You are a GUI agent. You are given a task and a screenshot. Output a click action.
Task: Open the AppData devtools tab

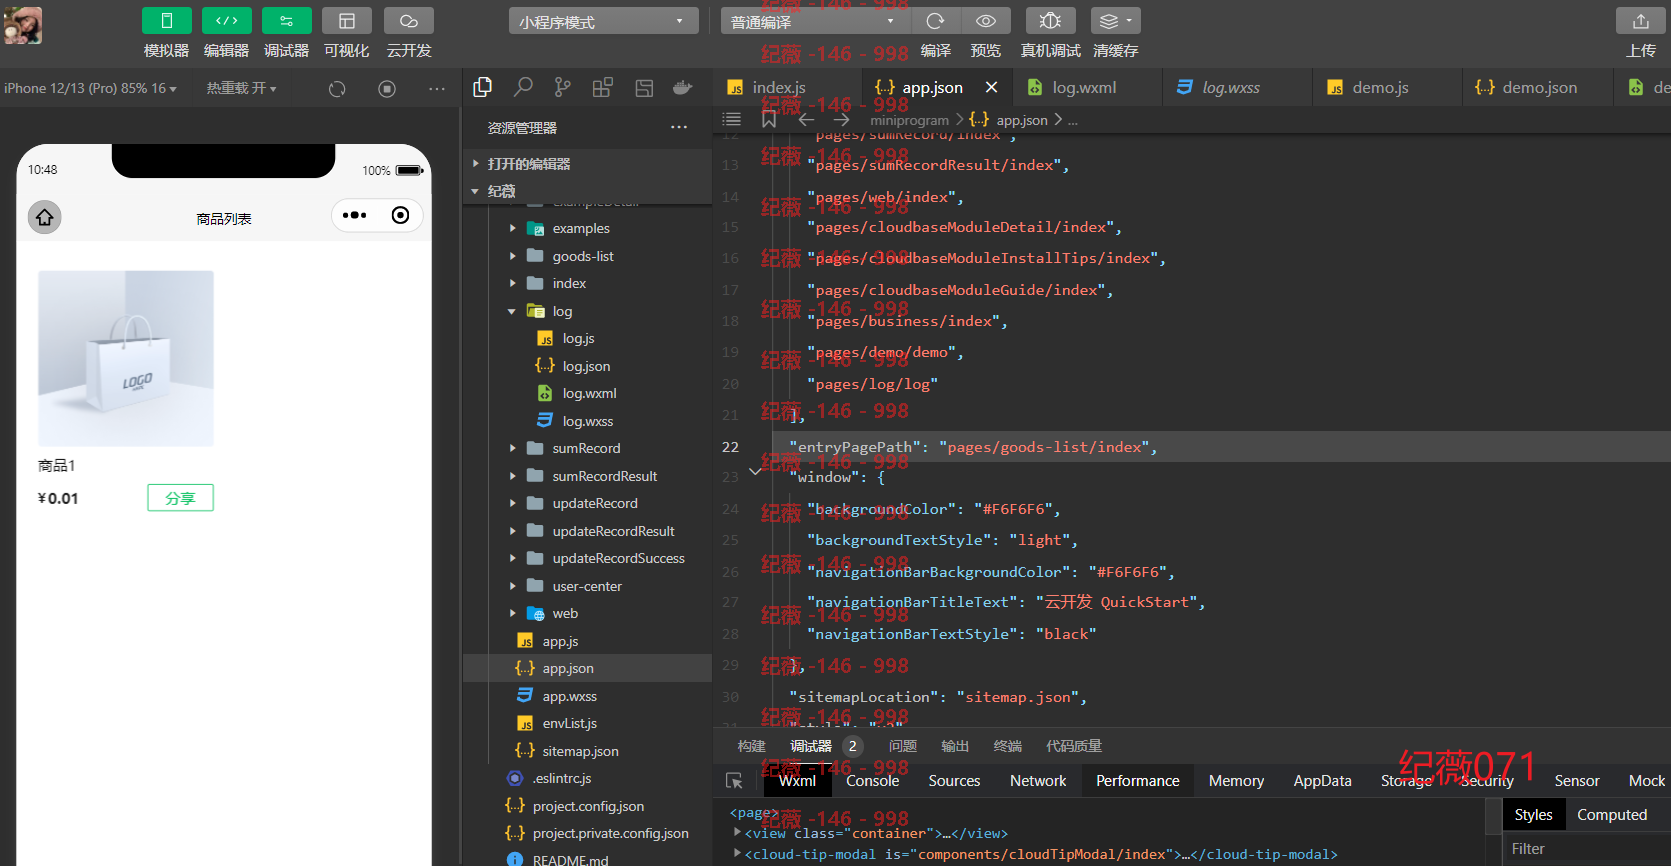point(1322,781)
